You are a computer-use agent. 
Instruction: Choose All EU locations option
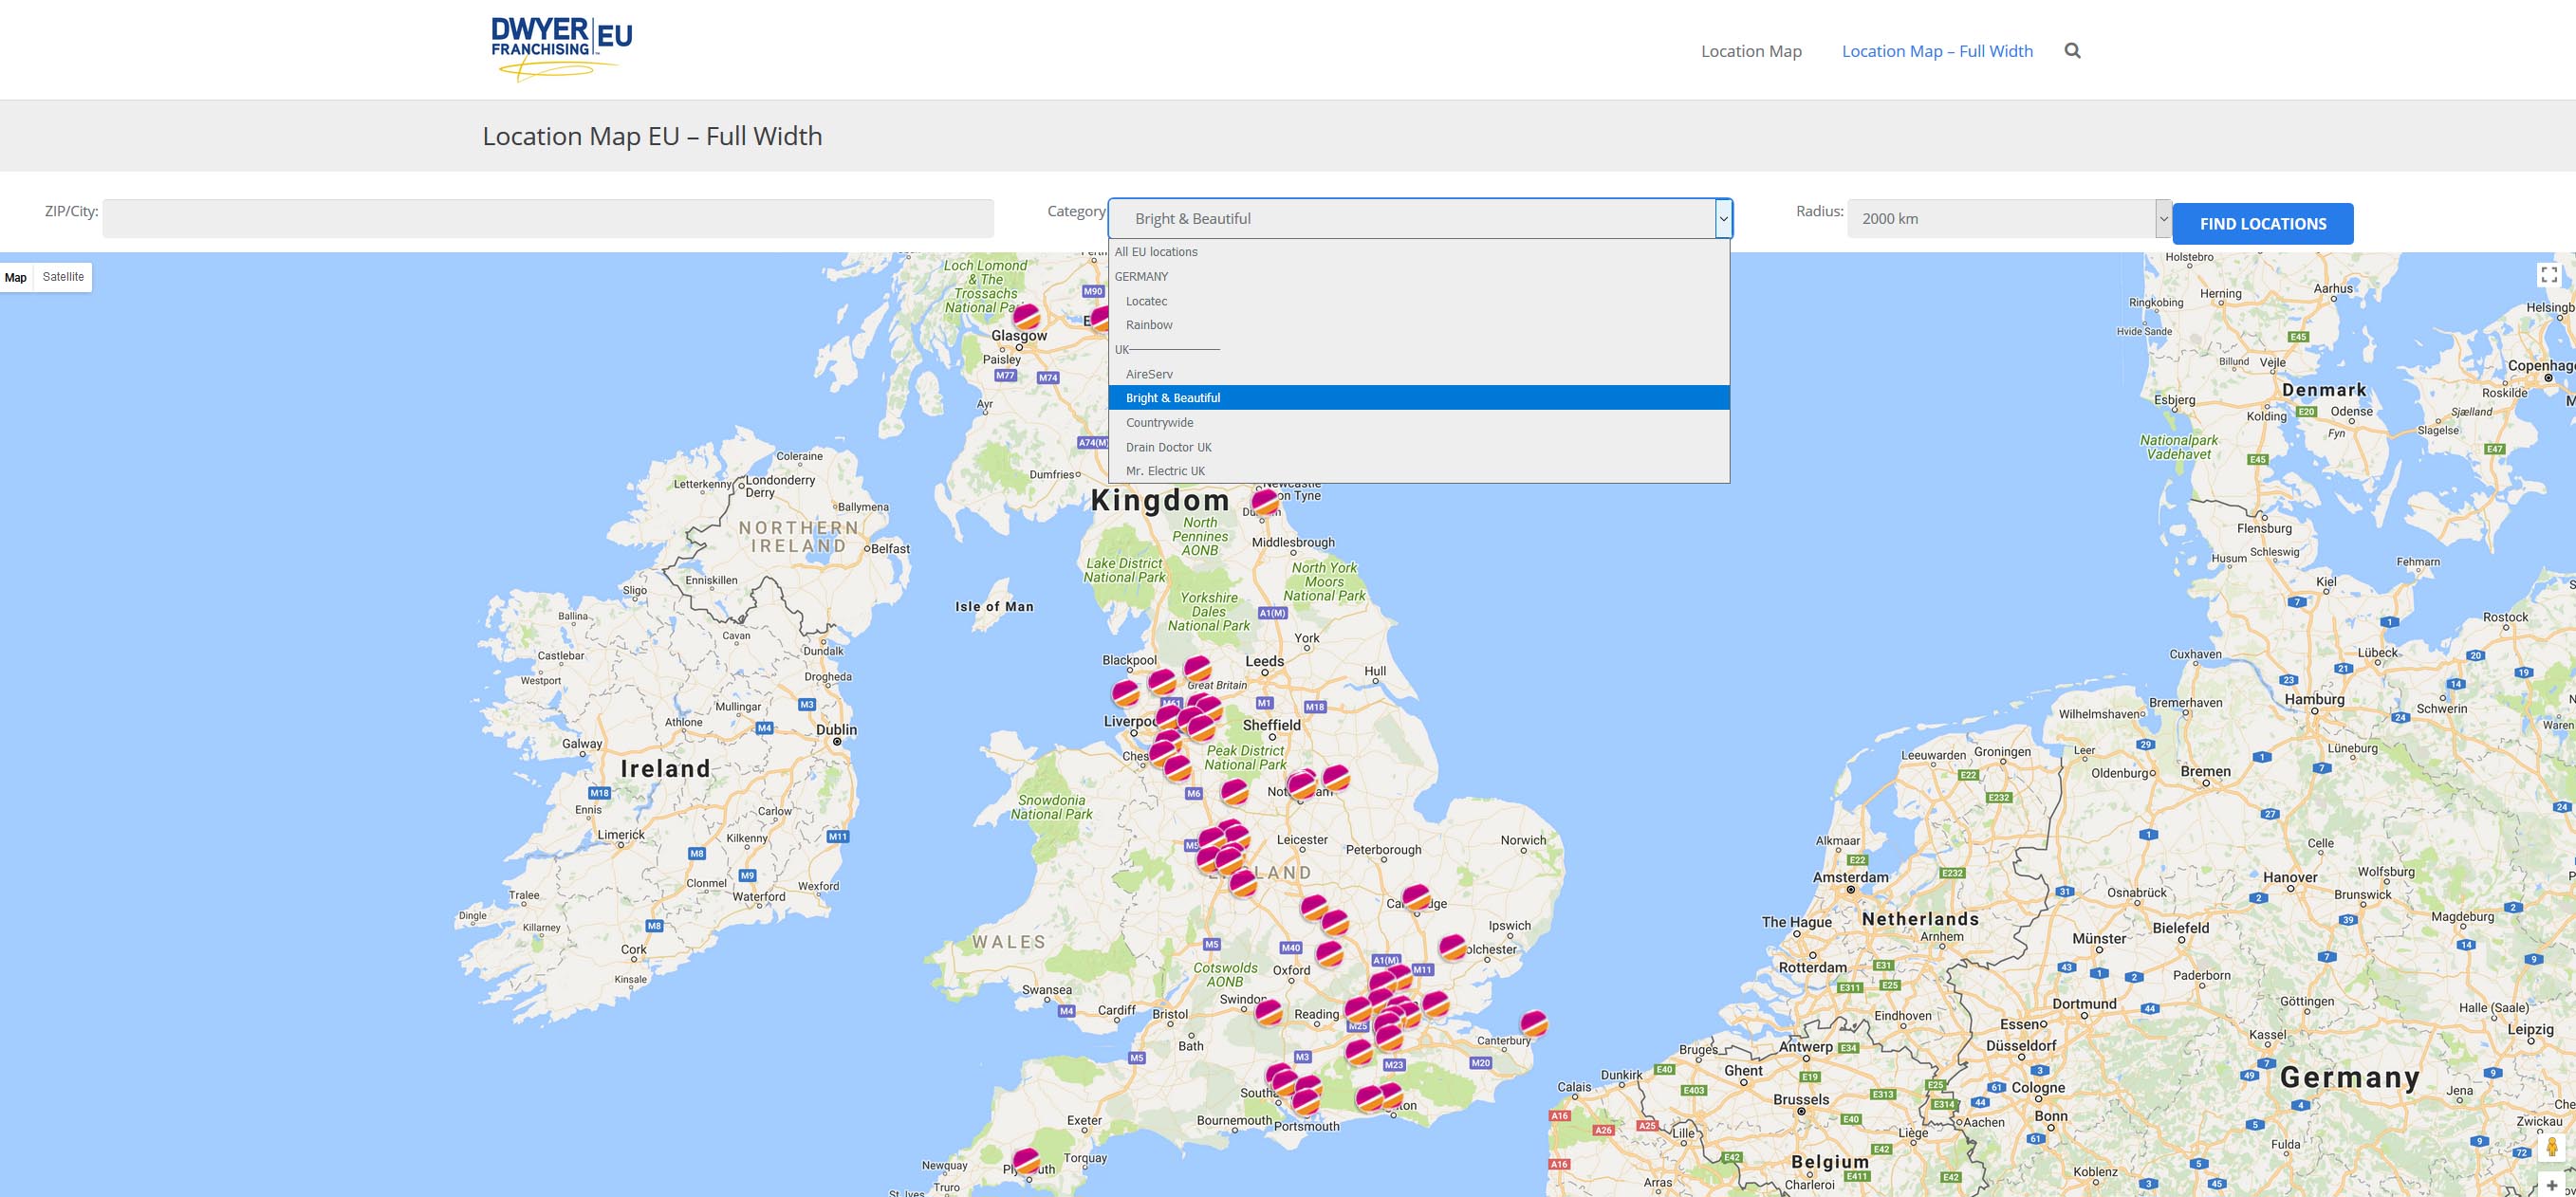(1419, 252)
